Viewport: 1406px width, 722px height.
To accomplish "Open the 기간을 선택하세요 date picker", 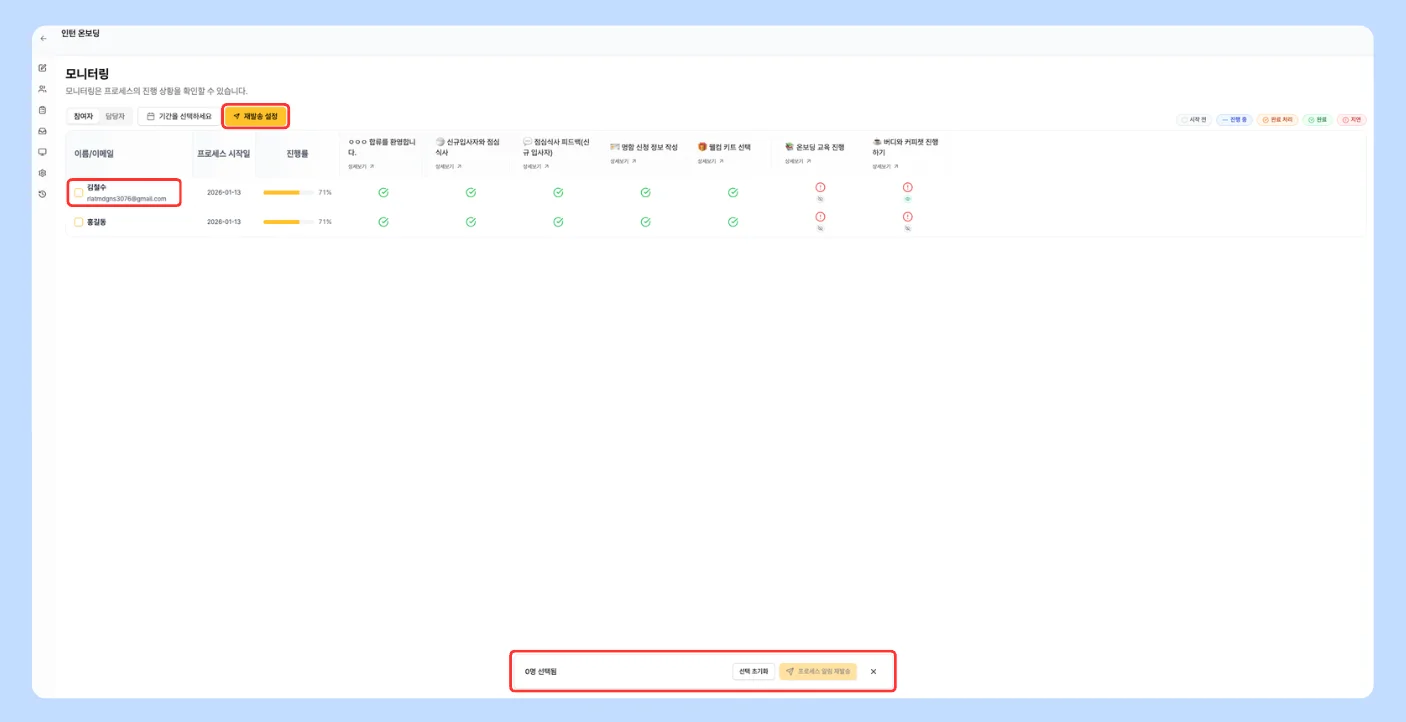I will click(179, 116).
